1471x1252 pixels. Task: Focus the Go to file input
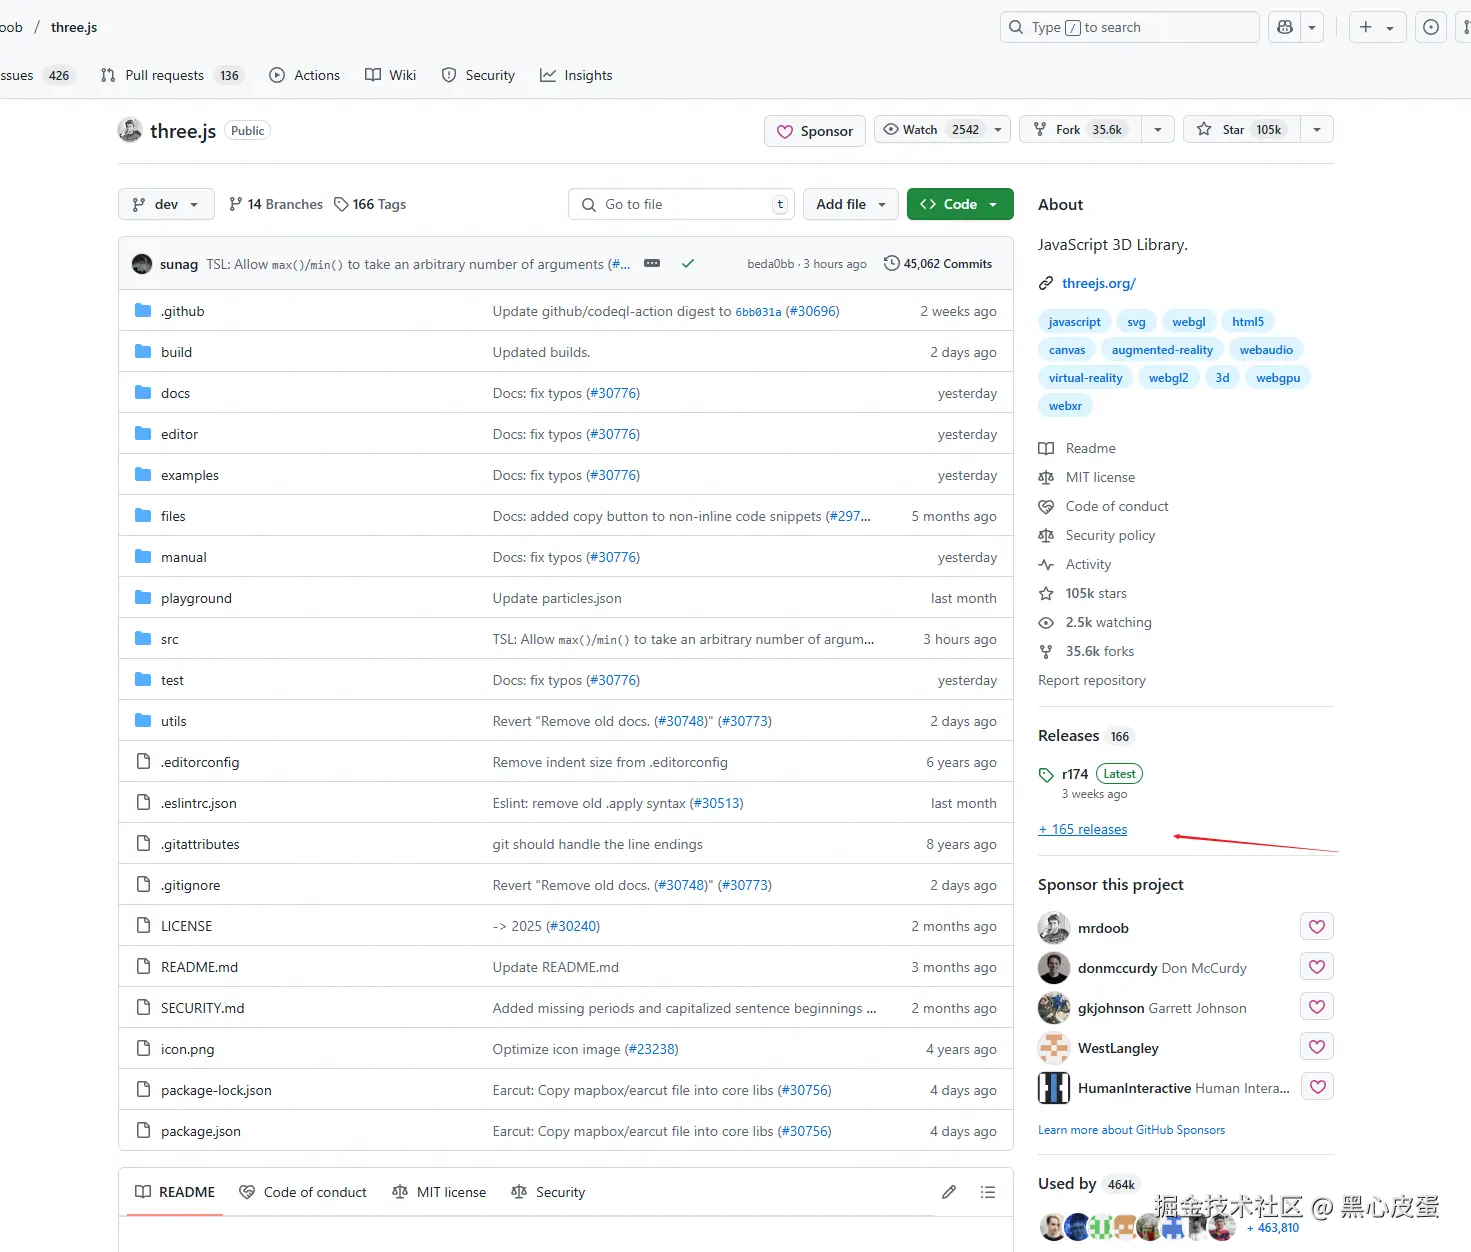click(x=682, y=204)
